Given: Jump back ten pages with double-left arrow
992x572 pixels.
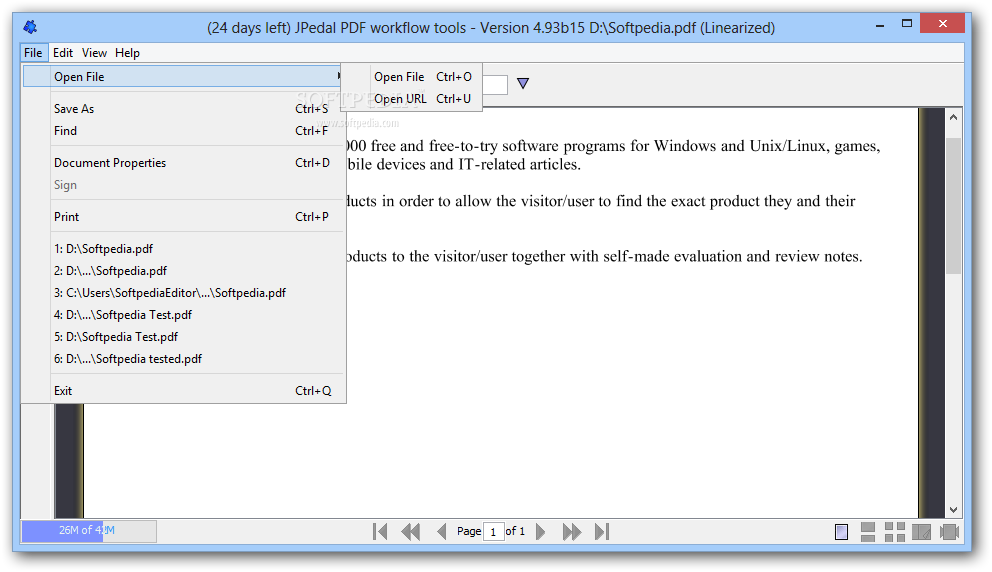Looking at the screenshot, I should coord(411,532).
